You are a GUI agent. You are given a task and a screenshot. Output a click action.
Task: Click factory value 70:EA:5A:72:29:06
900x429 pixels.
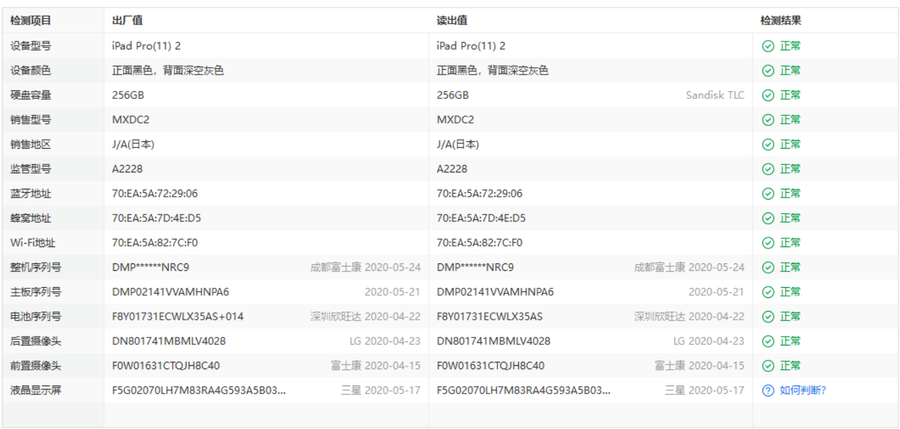(155, 194)
